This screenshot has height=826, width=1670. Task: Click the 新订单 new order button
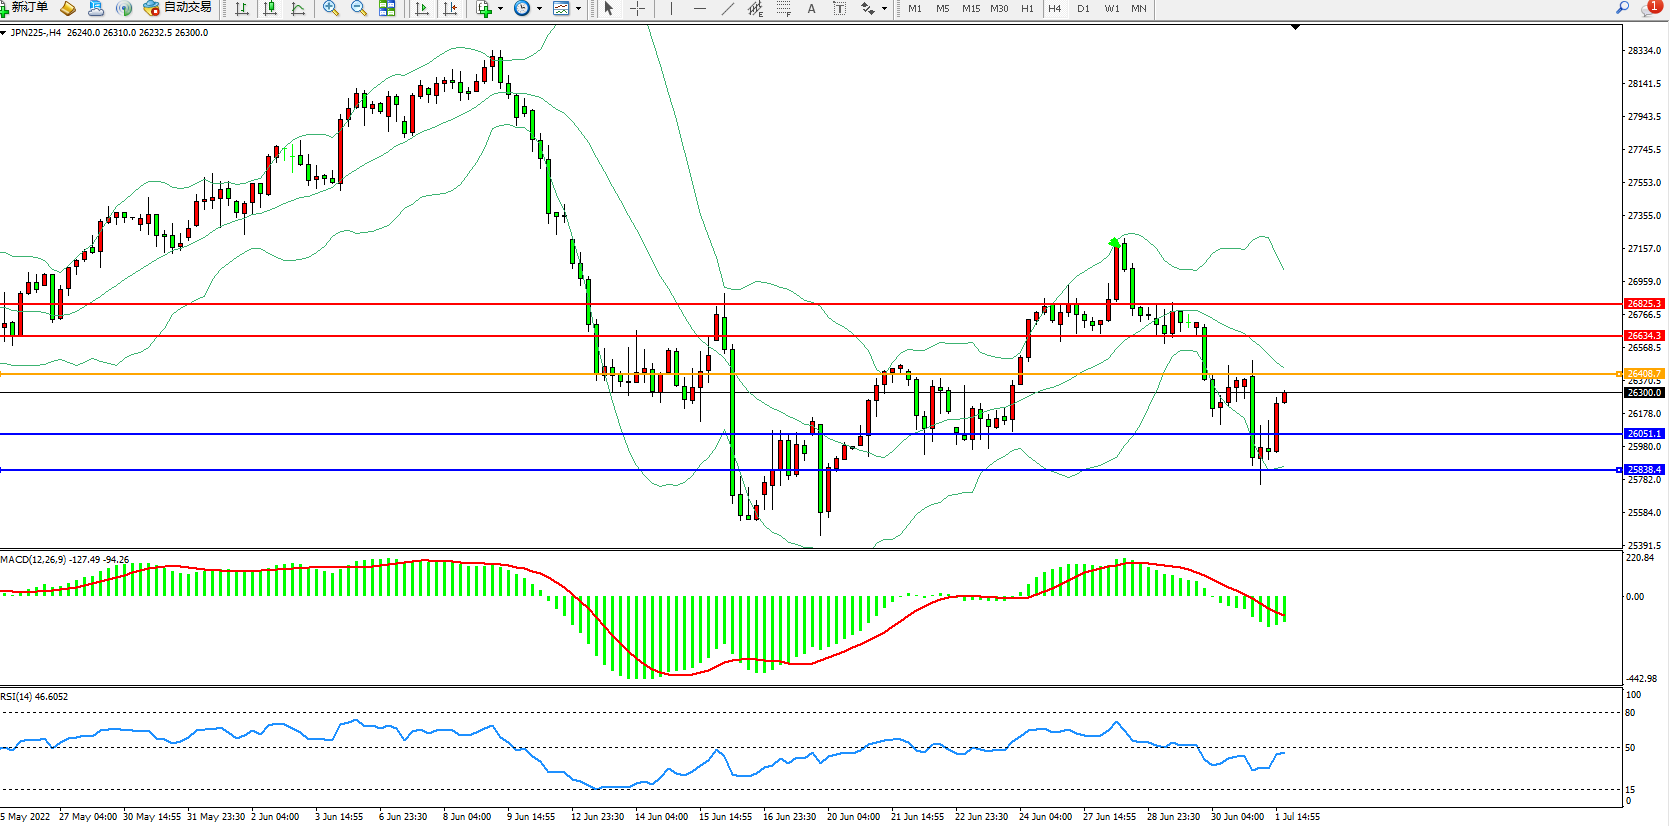click(x=25, y=8)
